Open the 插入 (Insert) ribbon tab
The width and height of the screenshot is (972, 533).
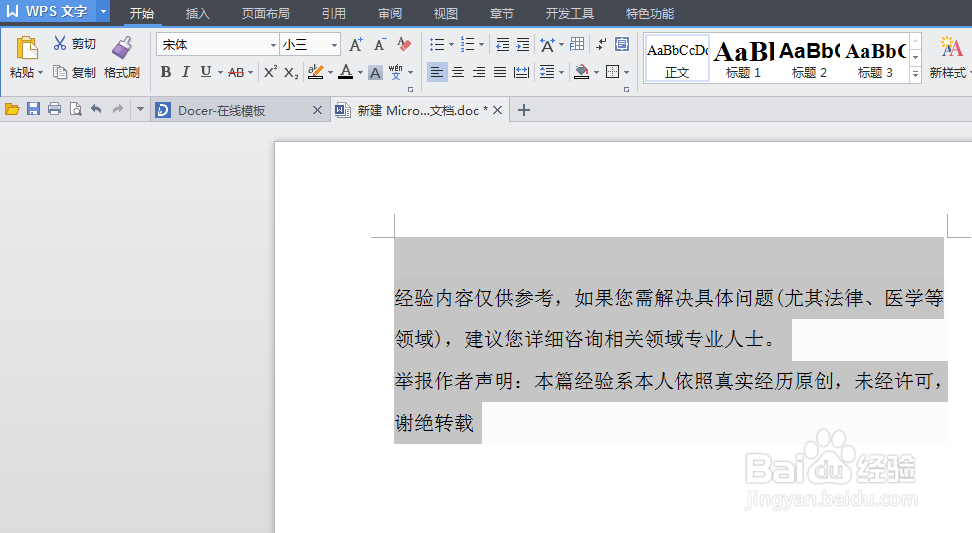point(198,14)
